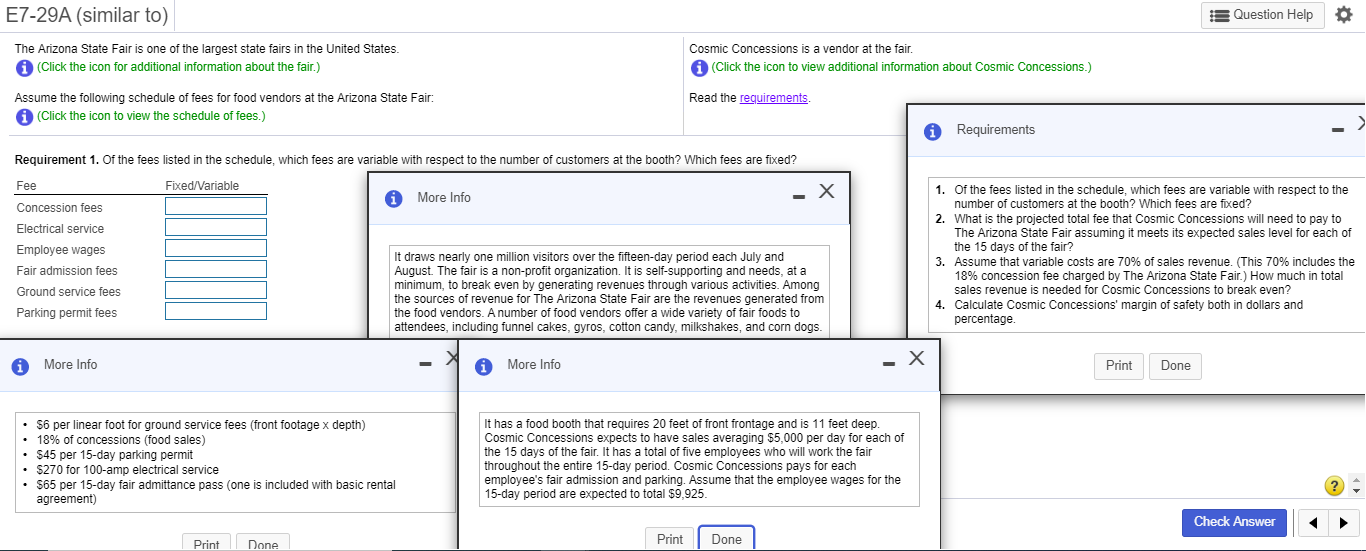Select Fair admission fees input box
1366x551 pixels.
pos(216,269)
